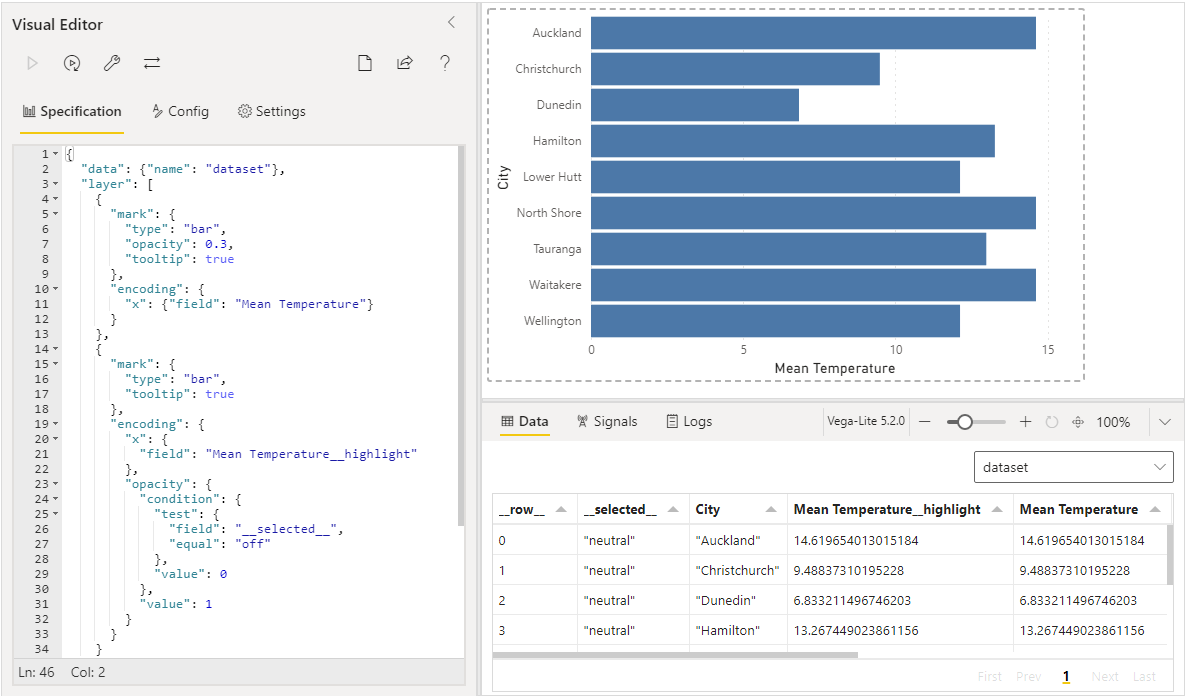Click the zoom to fit icon

(x=1077, y=422)
